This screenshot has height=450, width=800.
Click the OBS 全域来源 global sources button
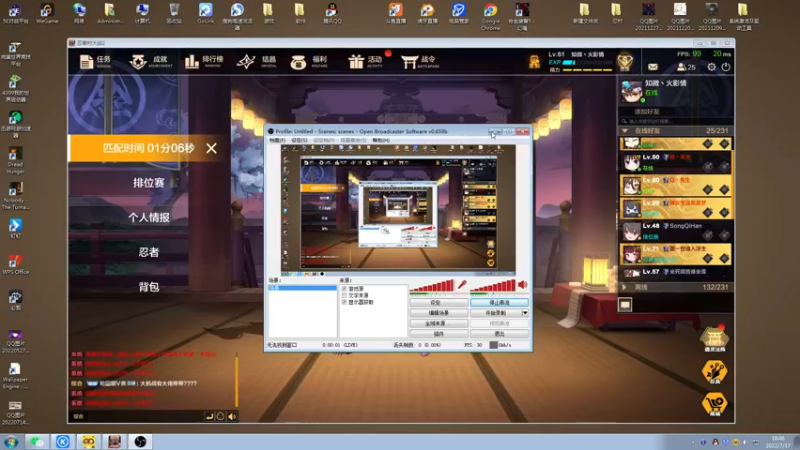(438, 323)
